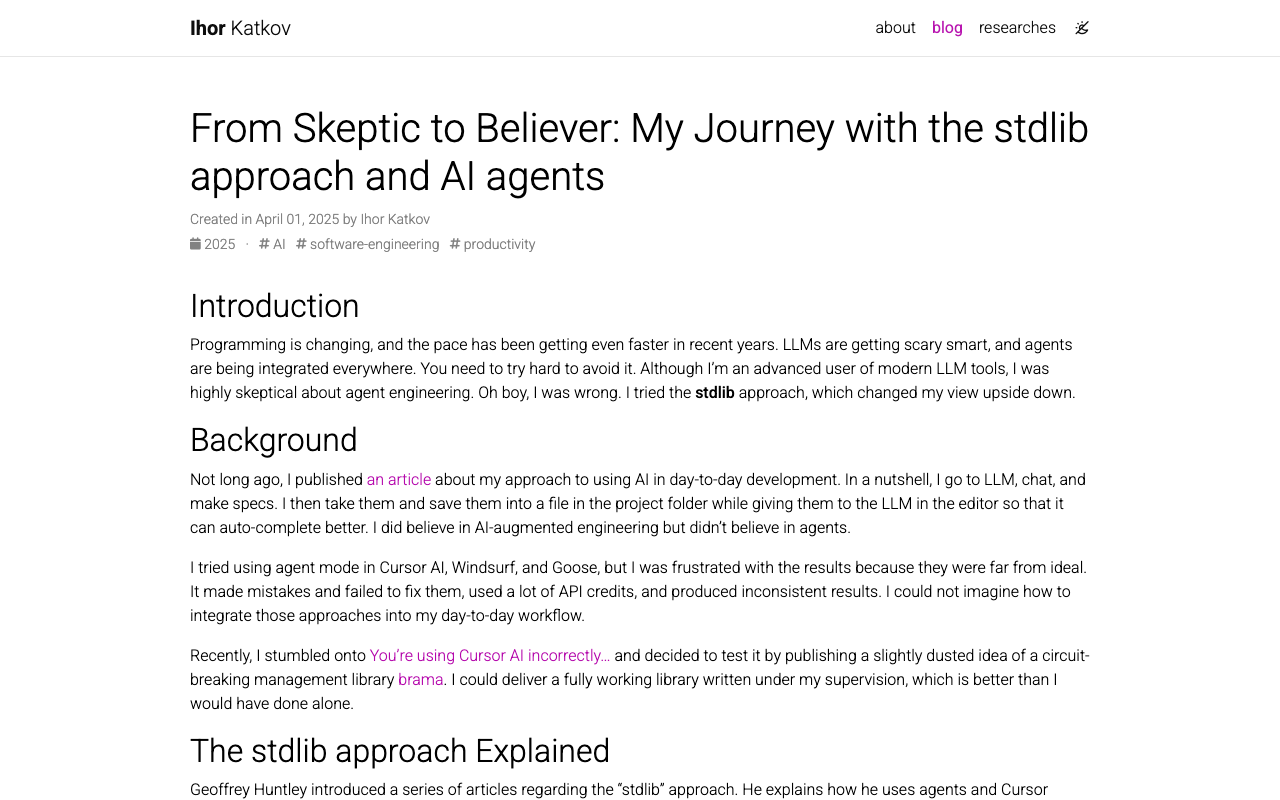Open the 'an article' link in Background section
1280x800 pixels.
(x=398, y=479)
